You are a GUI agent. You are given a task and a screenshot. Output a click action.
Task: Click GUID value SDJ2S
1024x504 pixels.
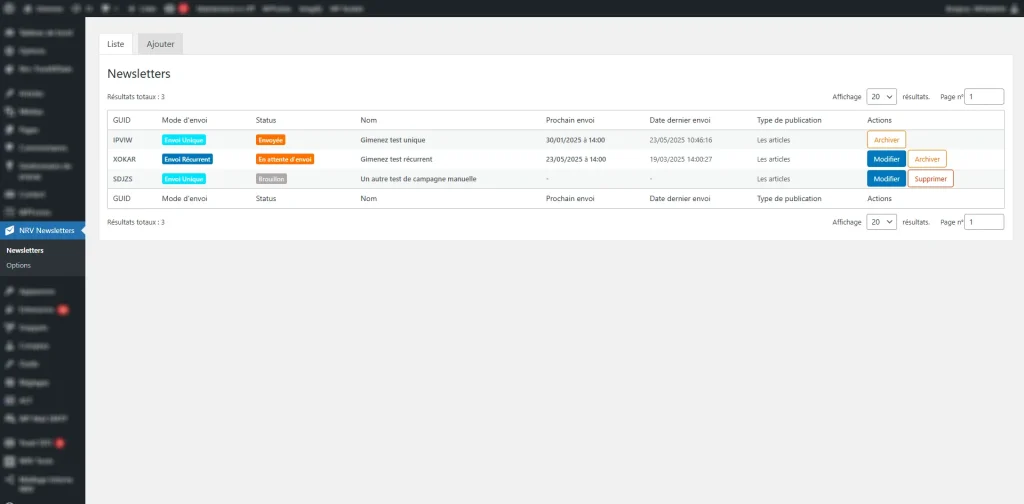tap(123, 179)
